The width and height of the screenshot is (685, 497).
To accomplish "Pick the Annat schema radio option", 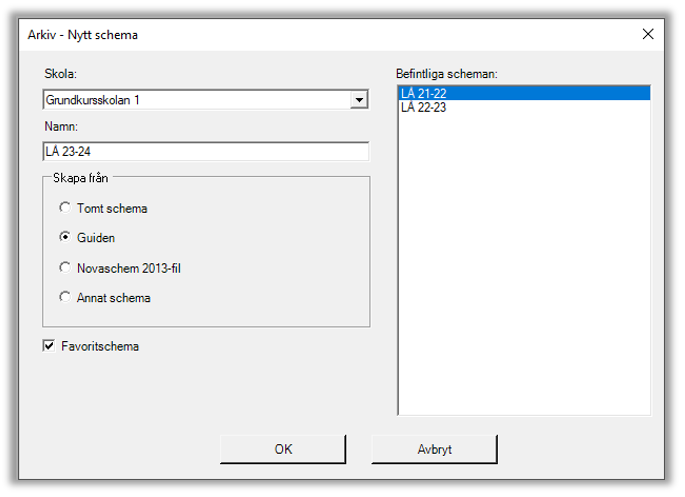I will (66, 297).
